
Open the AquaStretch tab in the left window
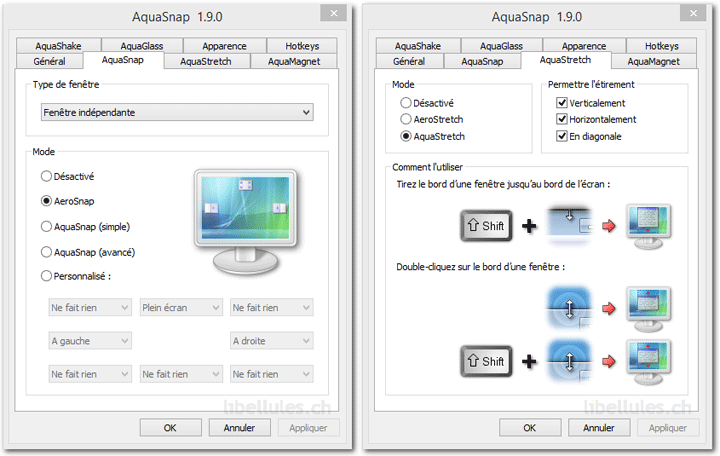coord(206,61)
